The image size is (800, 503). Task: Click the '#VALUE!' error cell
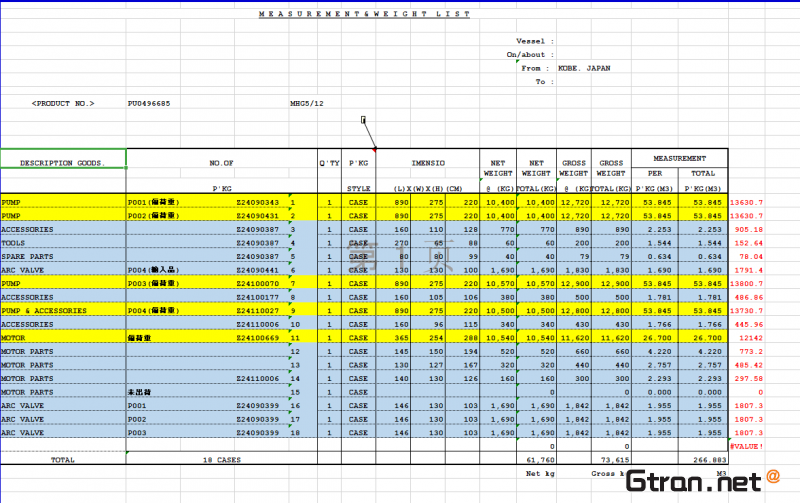click(x=746, y=446)
